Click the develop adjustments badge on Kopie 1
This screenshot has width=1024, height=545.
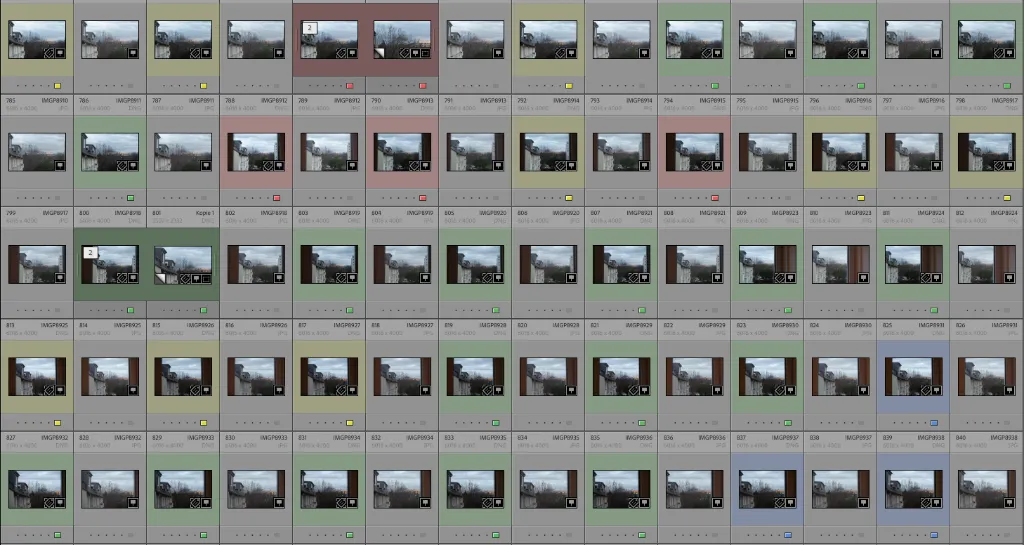[185, 278]
